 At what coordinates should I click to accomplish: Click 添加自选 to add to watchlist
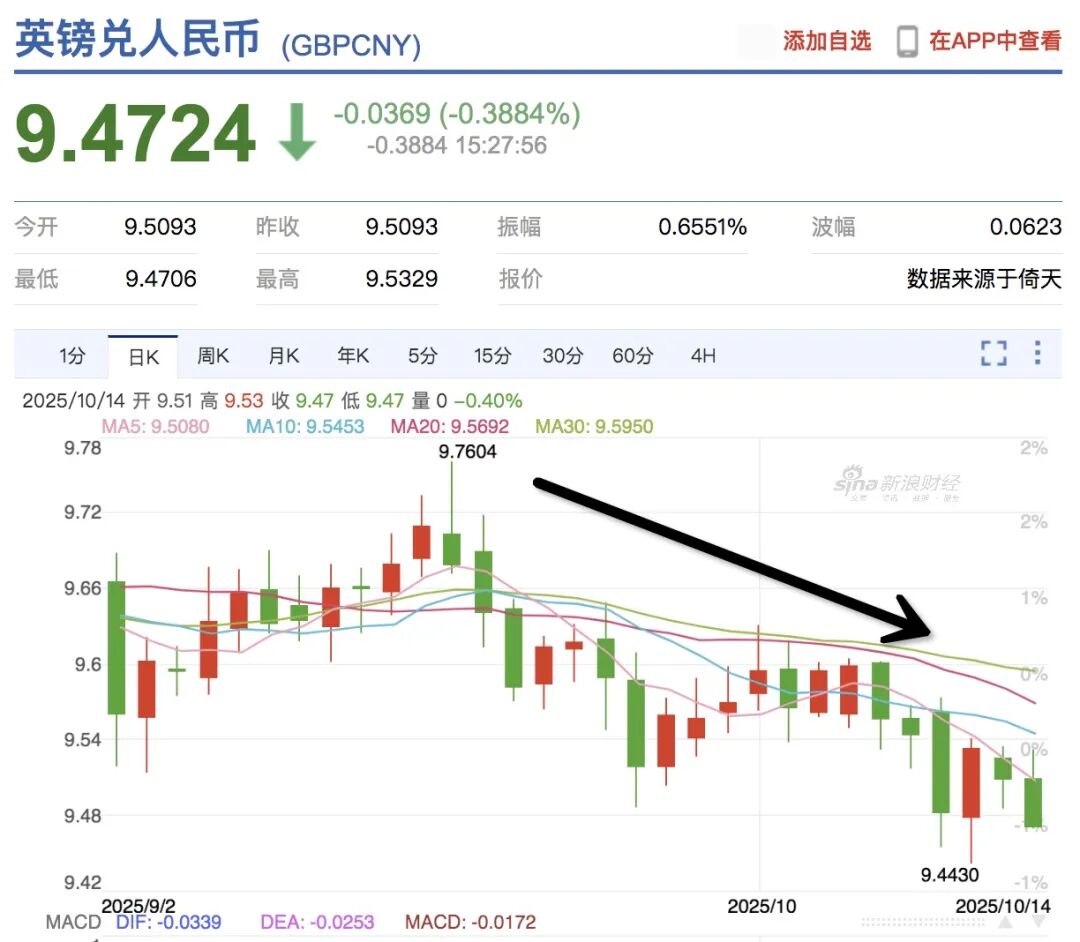coord(827,41)
